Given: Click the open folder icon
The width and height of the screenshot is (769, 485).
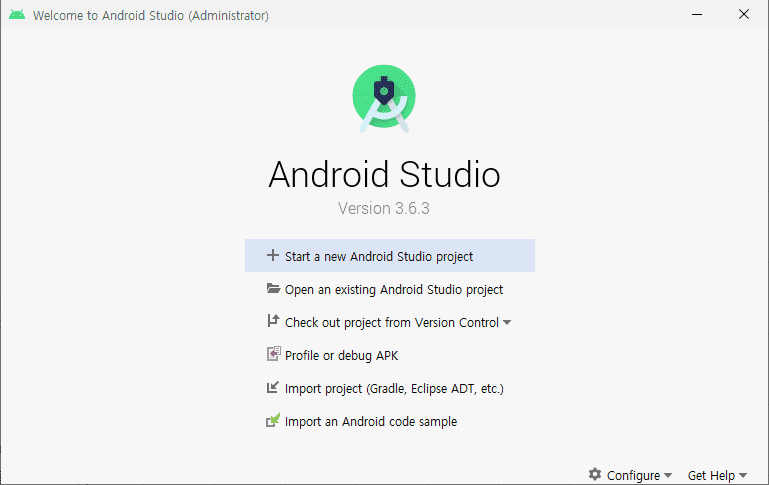Looking at the screenshot, I should (273, 288).
